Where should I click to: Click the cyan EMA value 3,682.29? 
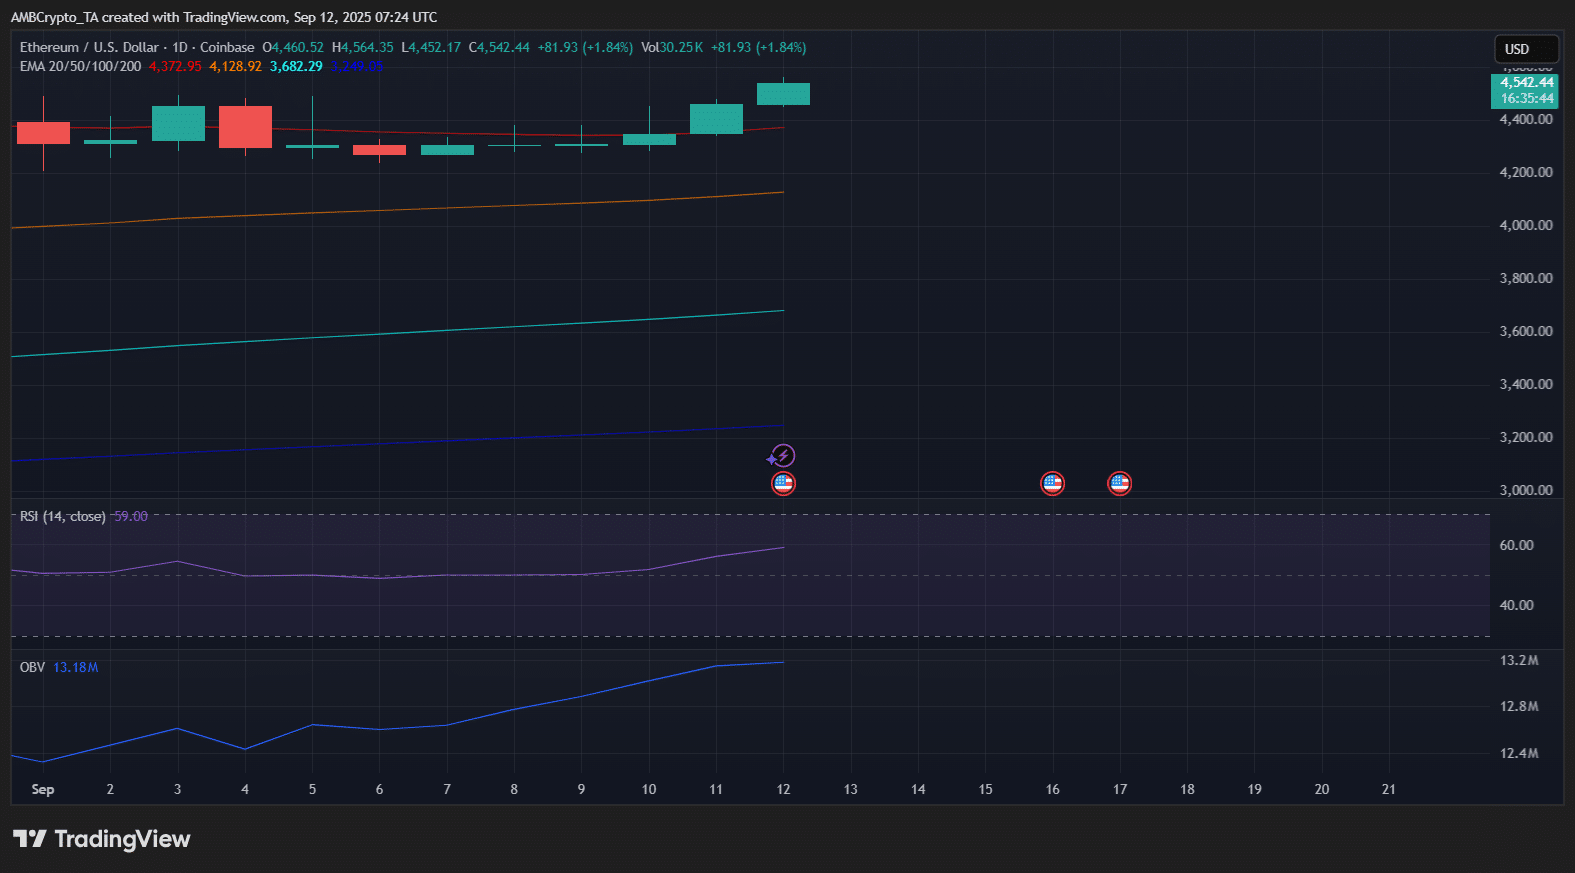[296, 66]
